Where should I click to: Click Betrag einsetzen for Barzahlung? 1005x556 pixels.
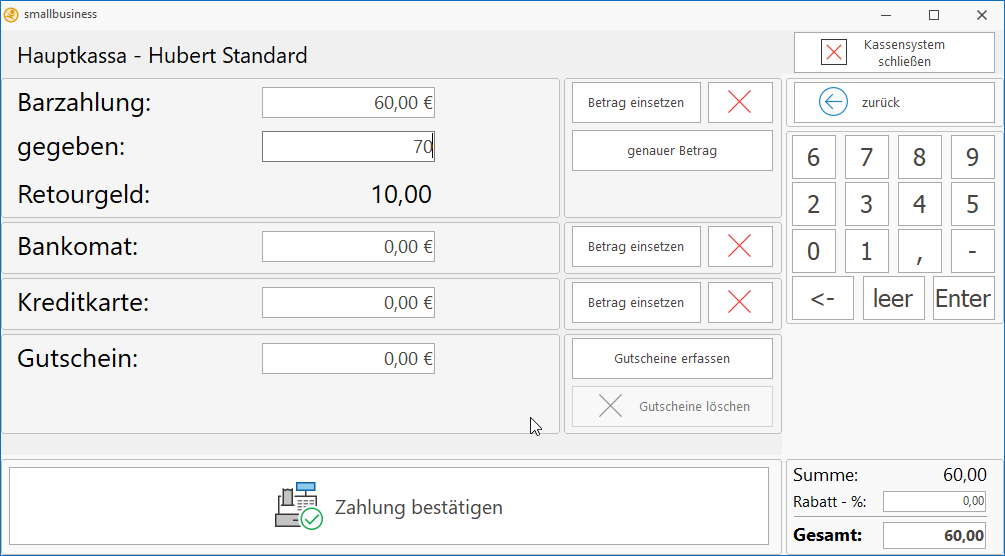pyautogui.click(x=636, y=102)
